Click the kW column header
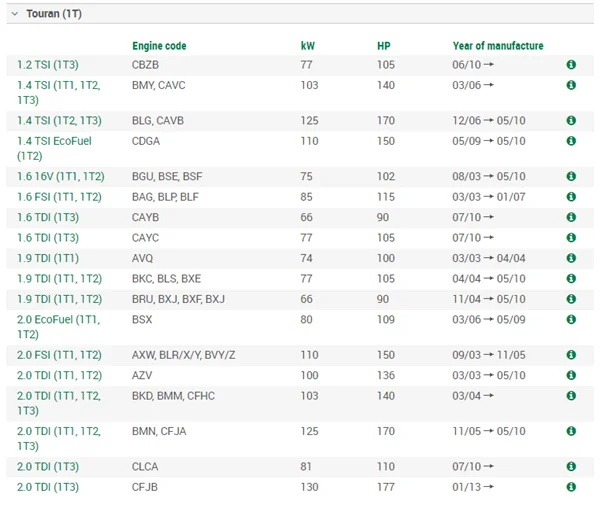 (x=308, y=46)
